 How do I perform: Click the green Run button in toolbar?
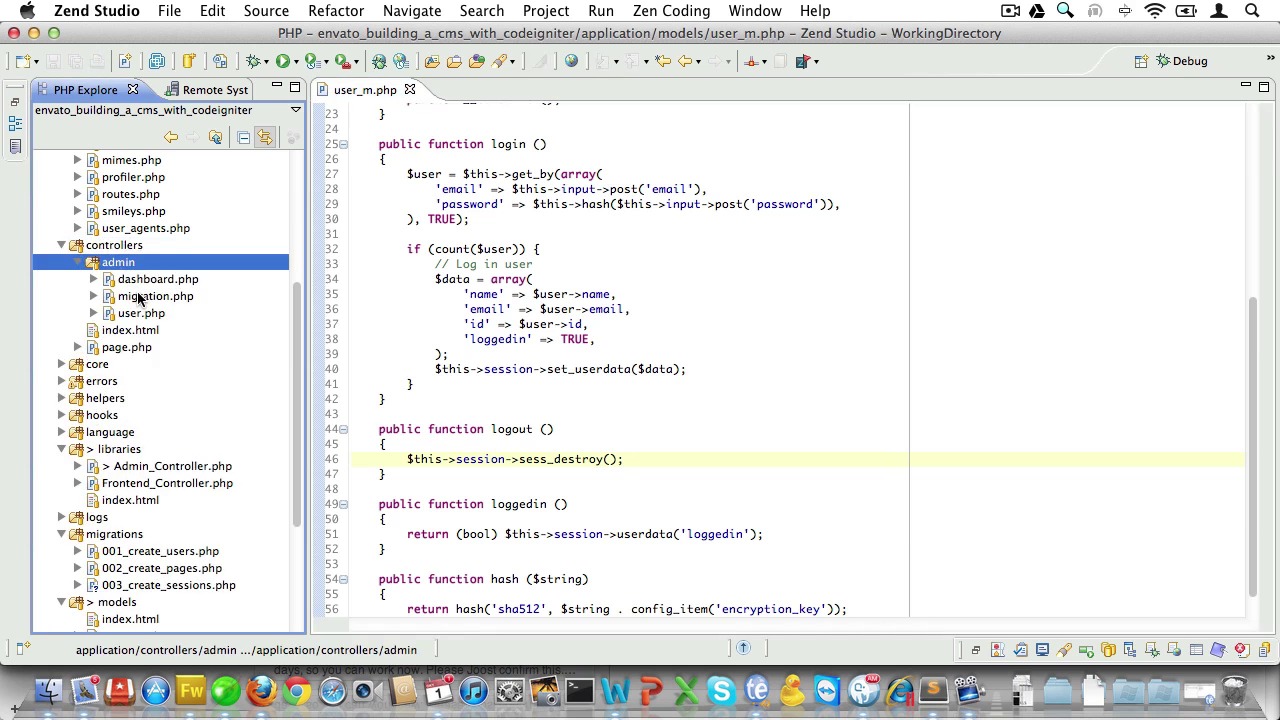click(283, 61)
